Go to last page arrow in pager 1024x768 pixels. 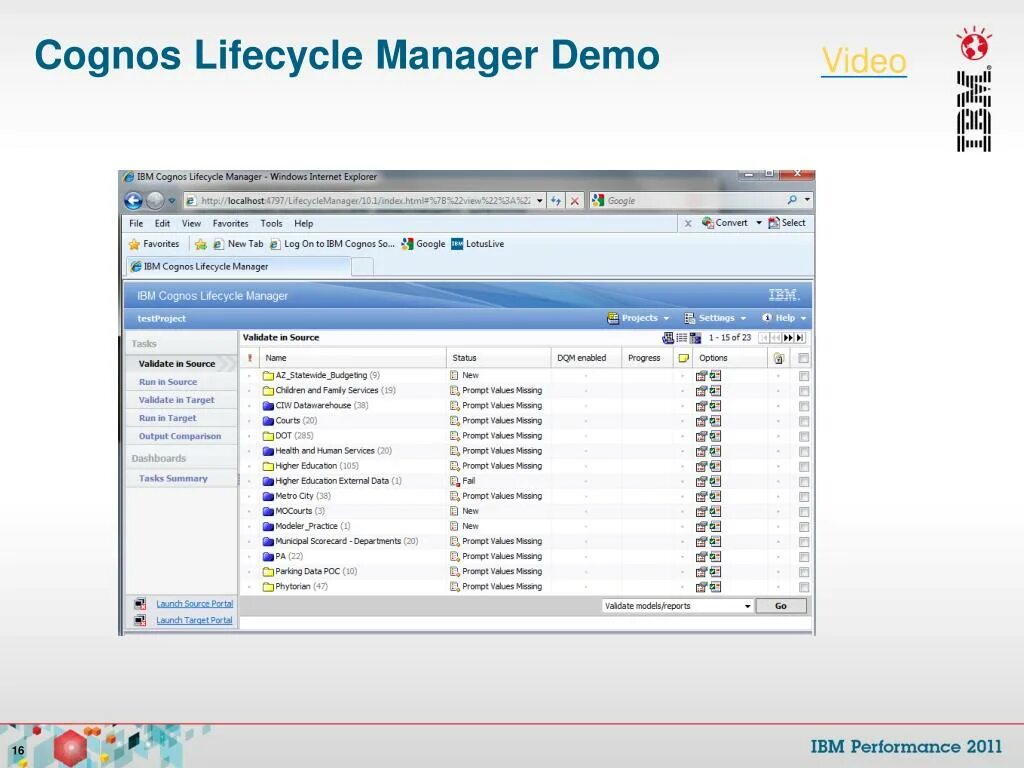click(x=800, y=338)
